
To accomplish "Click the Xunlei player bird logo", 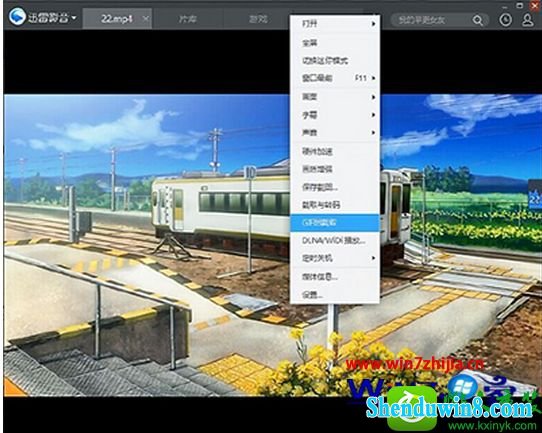I will coord(17,17).
